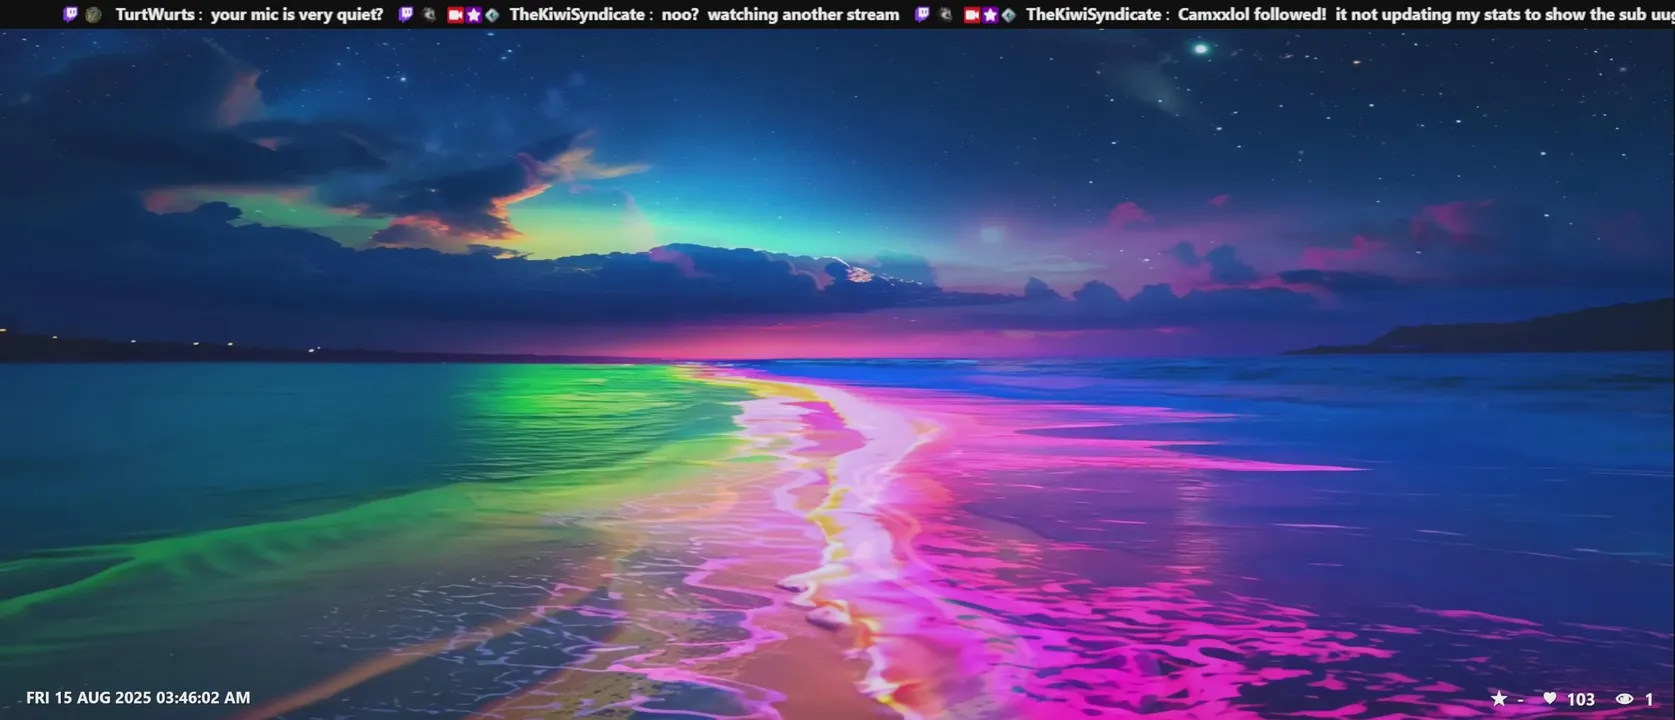Click the Twitch icon before TurtWurts' message

(70, 14)
